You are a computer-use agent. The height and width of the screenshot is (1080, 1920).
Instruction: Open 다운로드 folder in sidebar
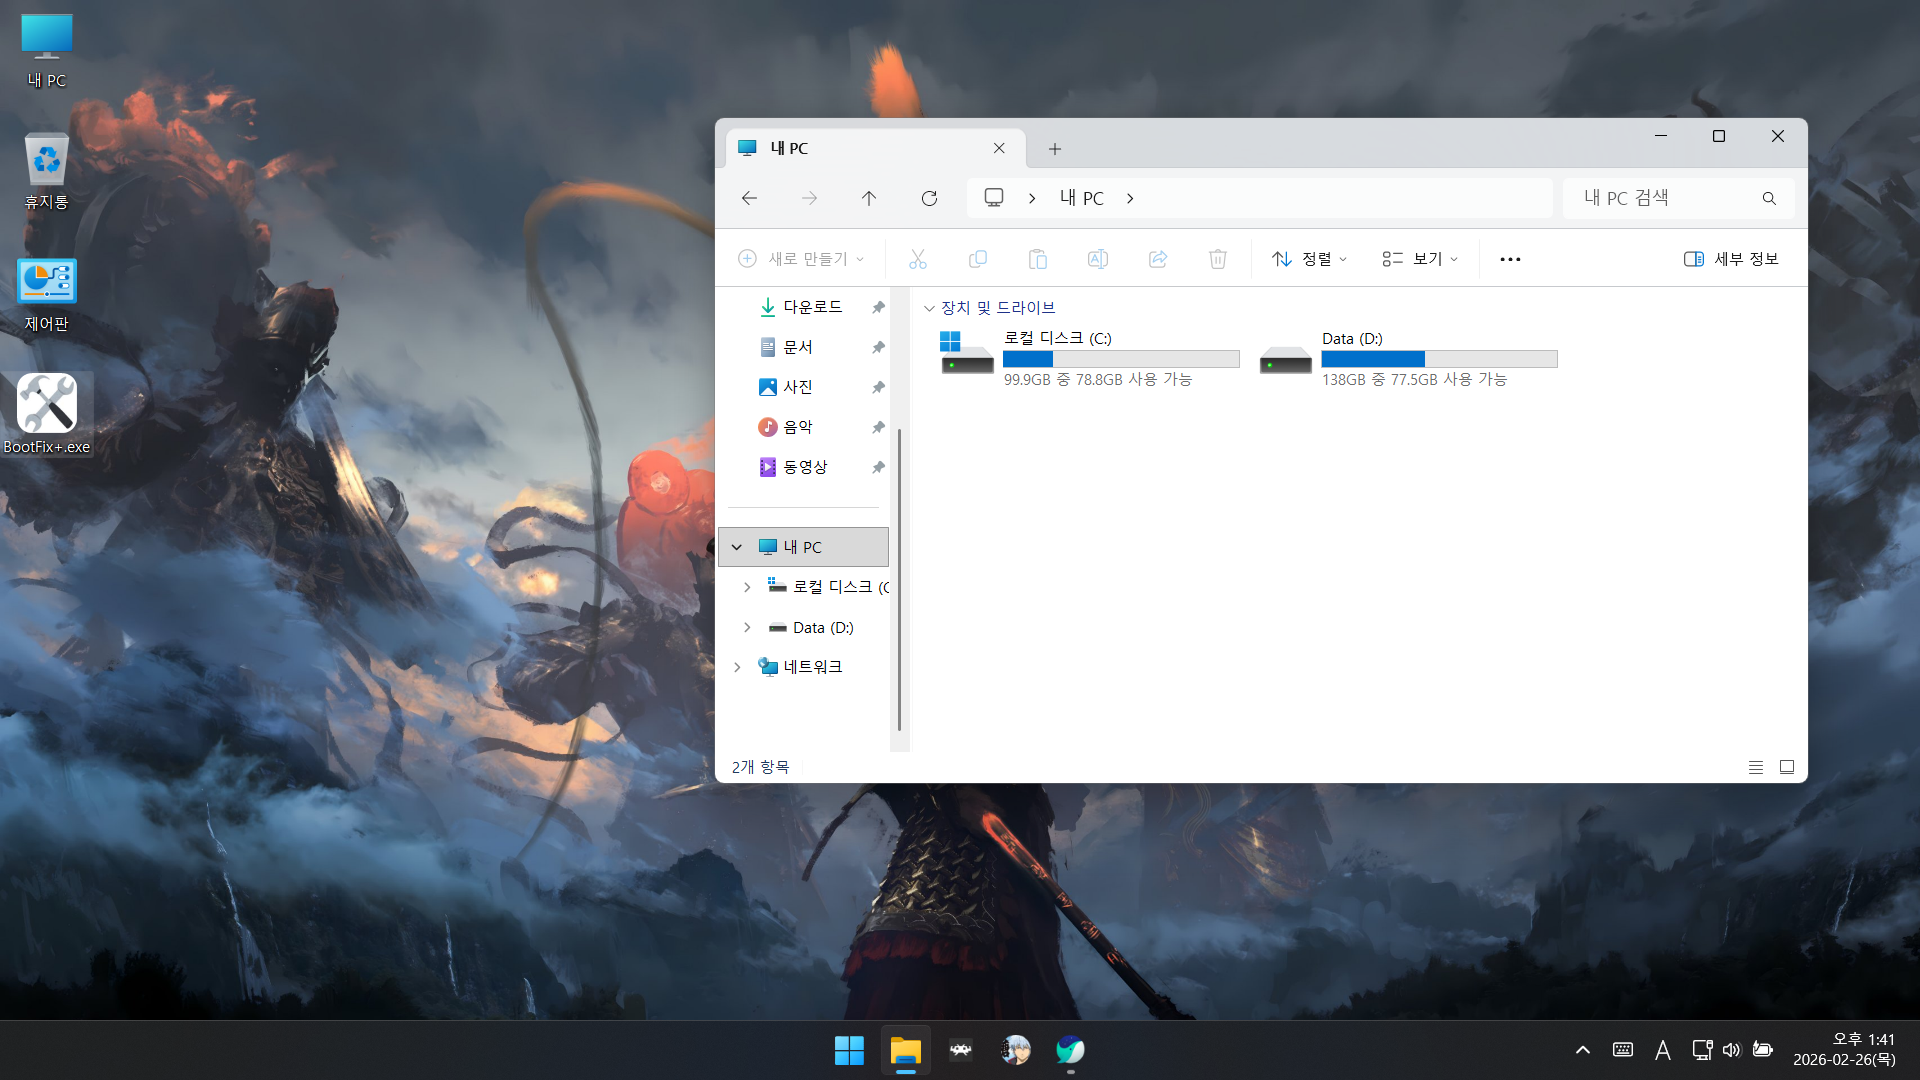click(812, 307)
